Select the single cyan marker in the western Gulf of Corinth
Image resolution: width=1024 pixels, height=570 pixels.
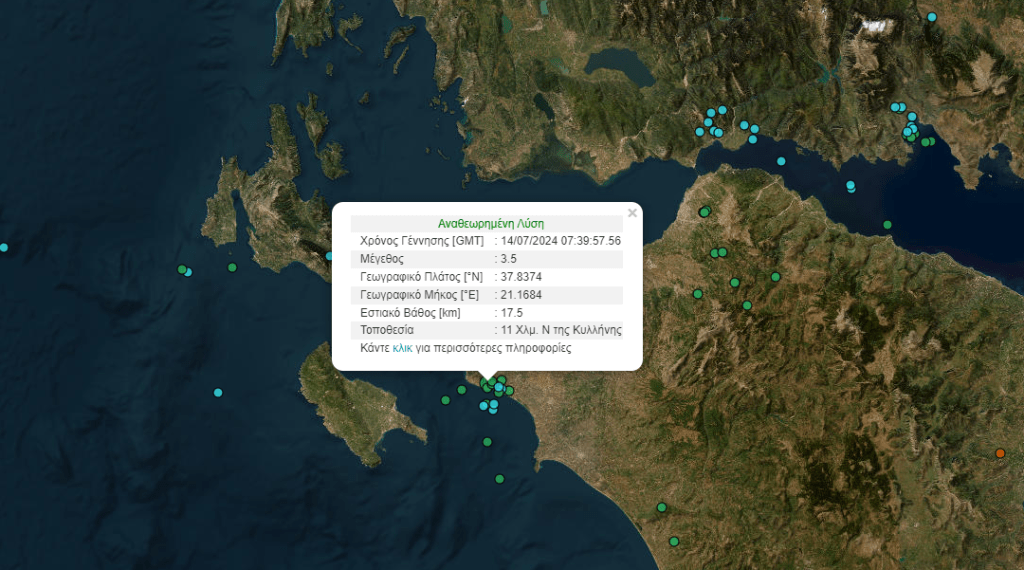(781, 161)
